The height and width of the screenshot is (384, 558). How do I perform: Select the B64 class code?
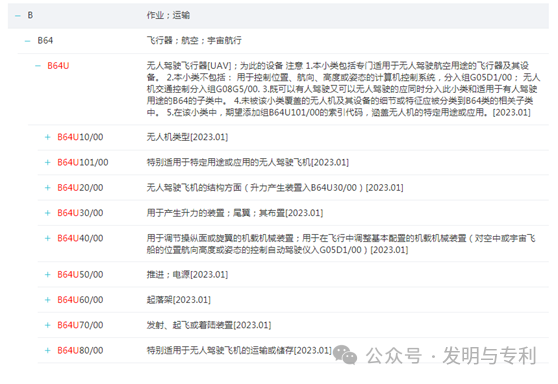(x=45, y=41)
